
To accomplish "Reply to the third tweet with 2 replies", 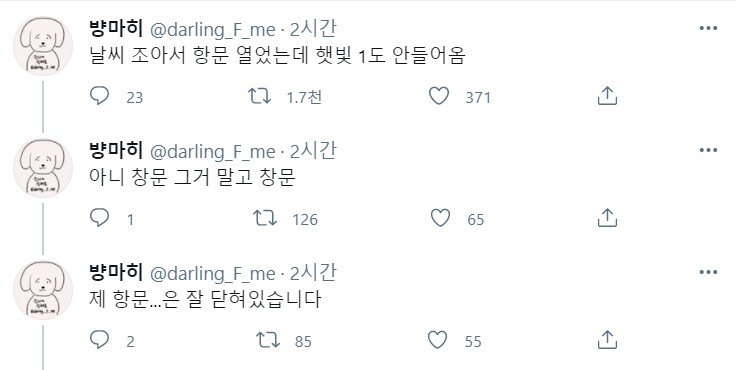I will click(x=99, y=340).
